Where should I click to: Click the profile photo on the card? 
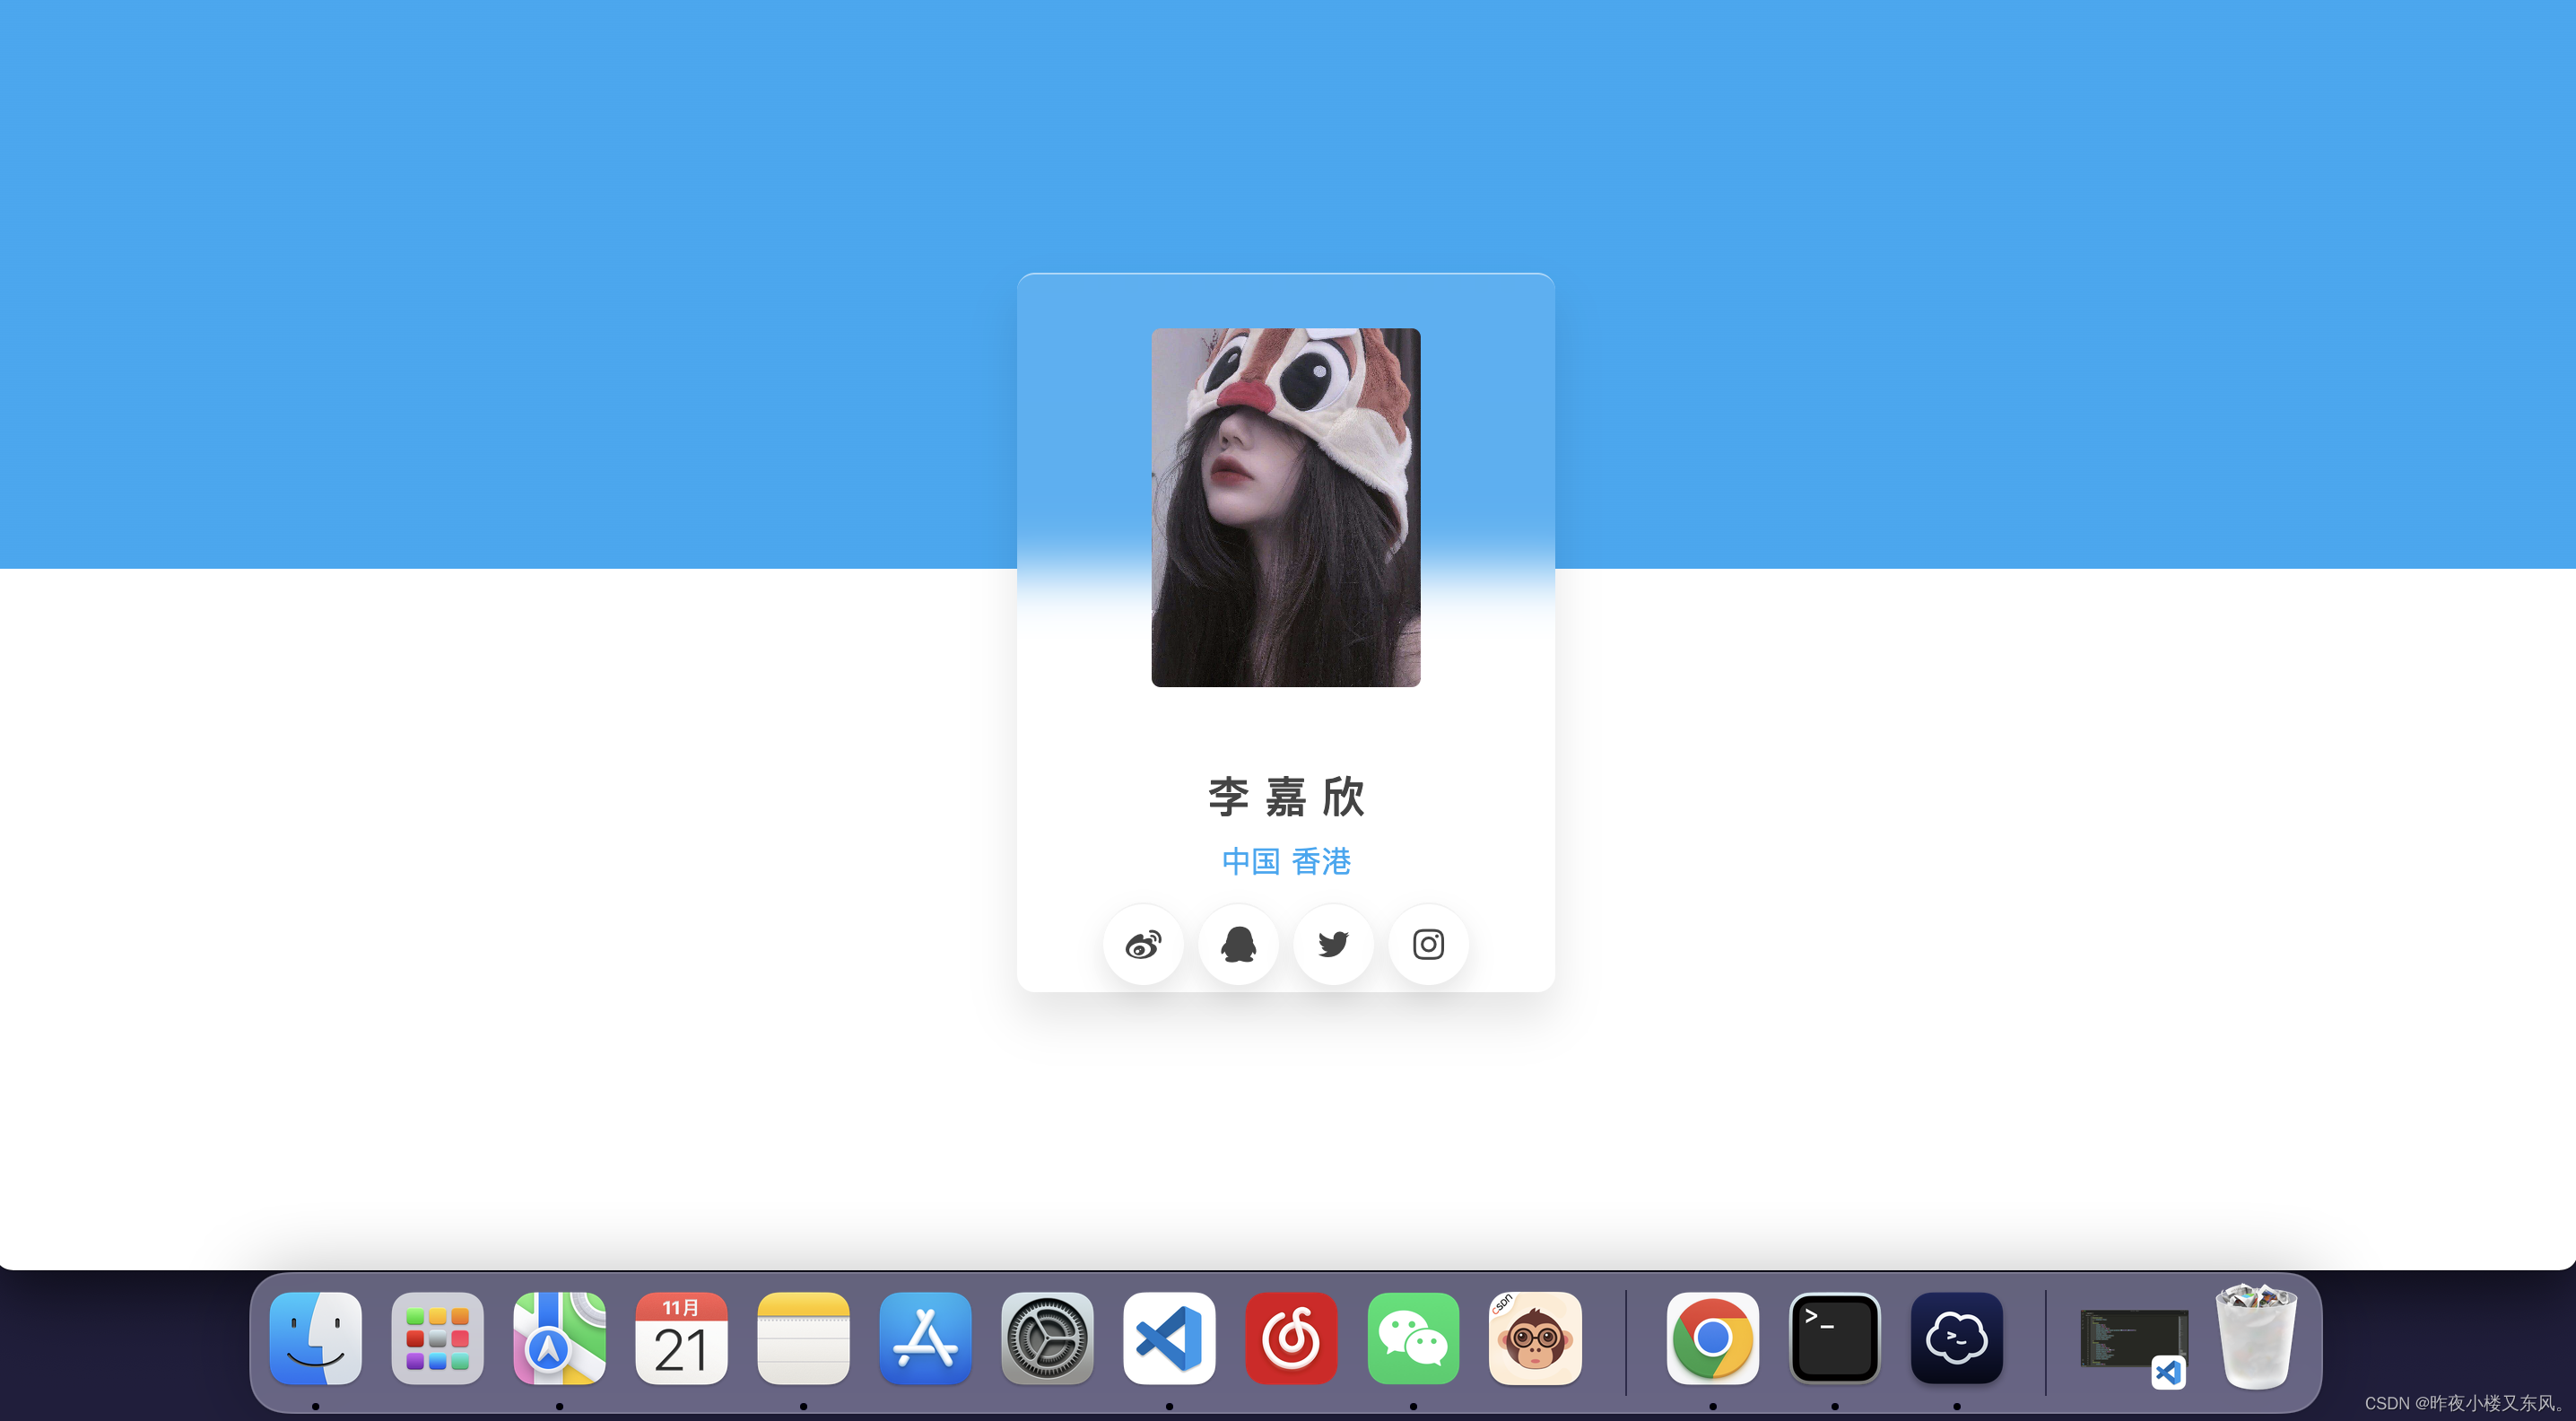pyautogui.click(x=1285, y=507)
